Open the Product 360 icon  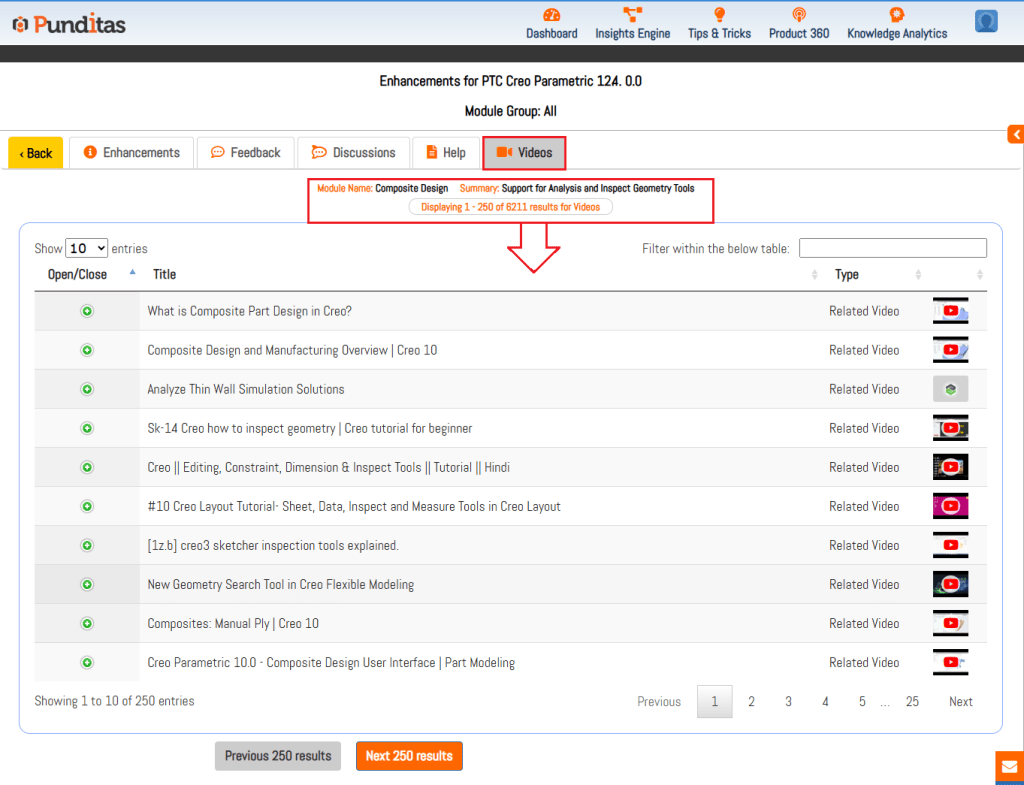pyautogui.click(x=798, y=15)
